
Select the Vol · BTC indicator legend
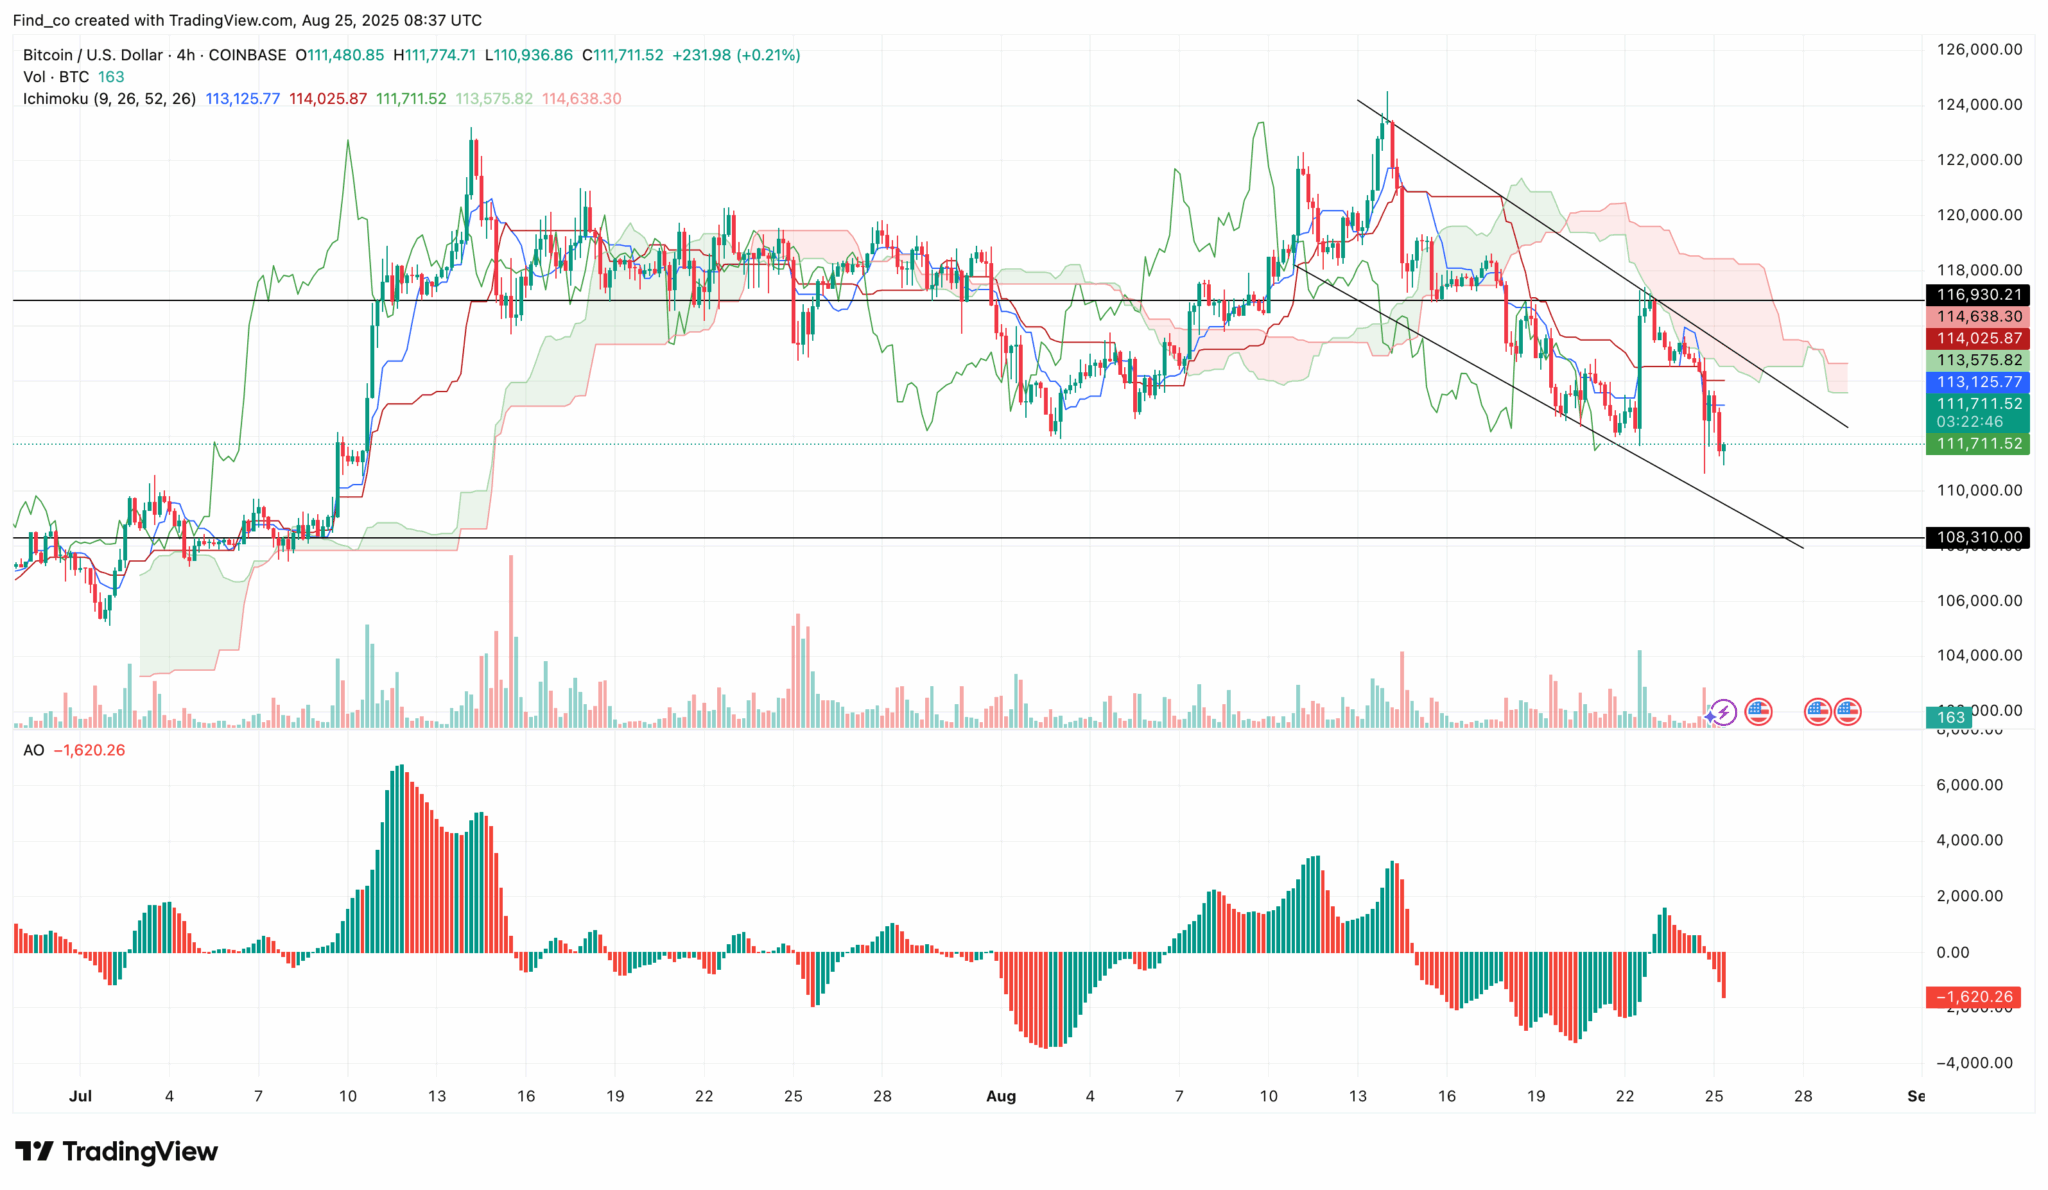(56, 77)
